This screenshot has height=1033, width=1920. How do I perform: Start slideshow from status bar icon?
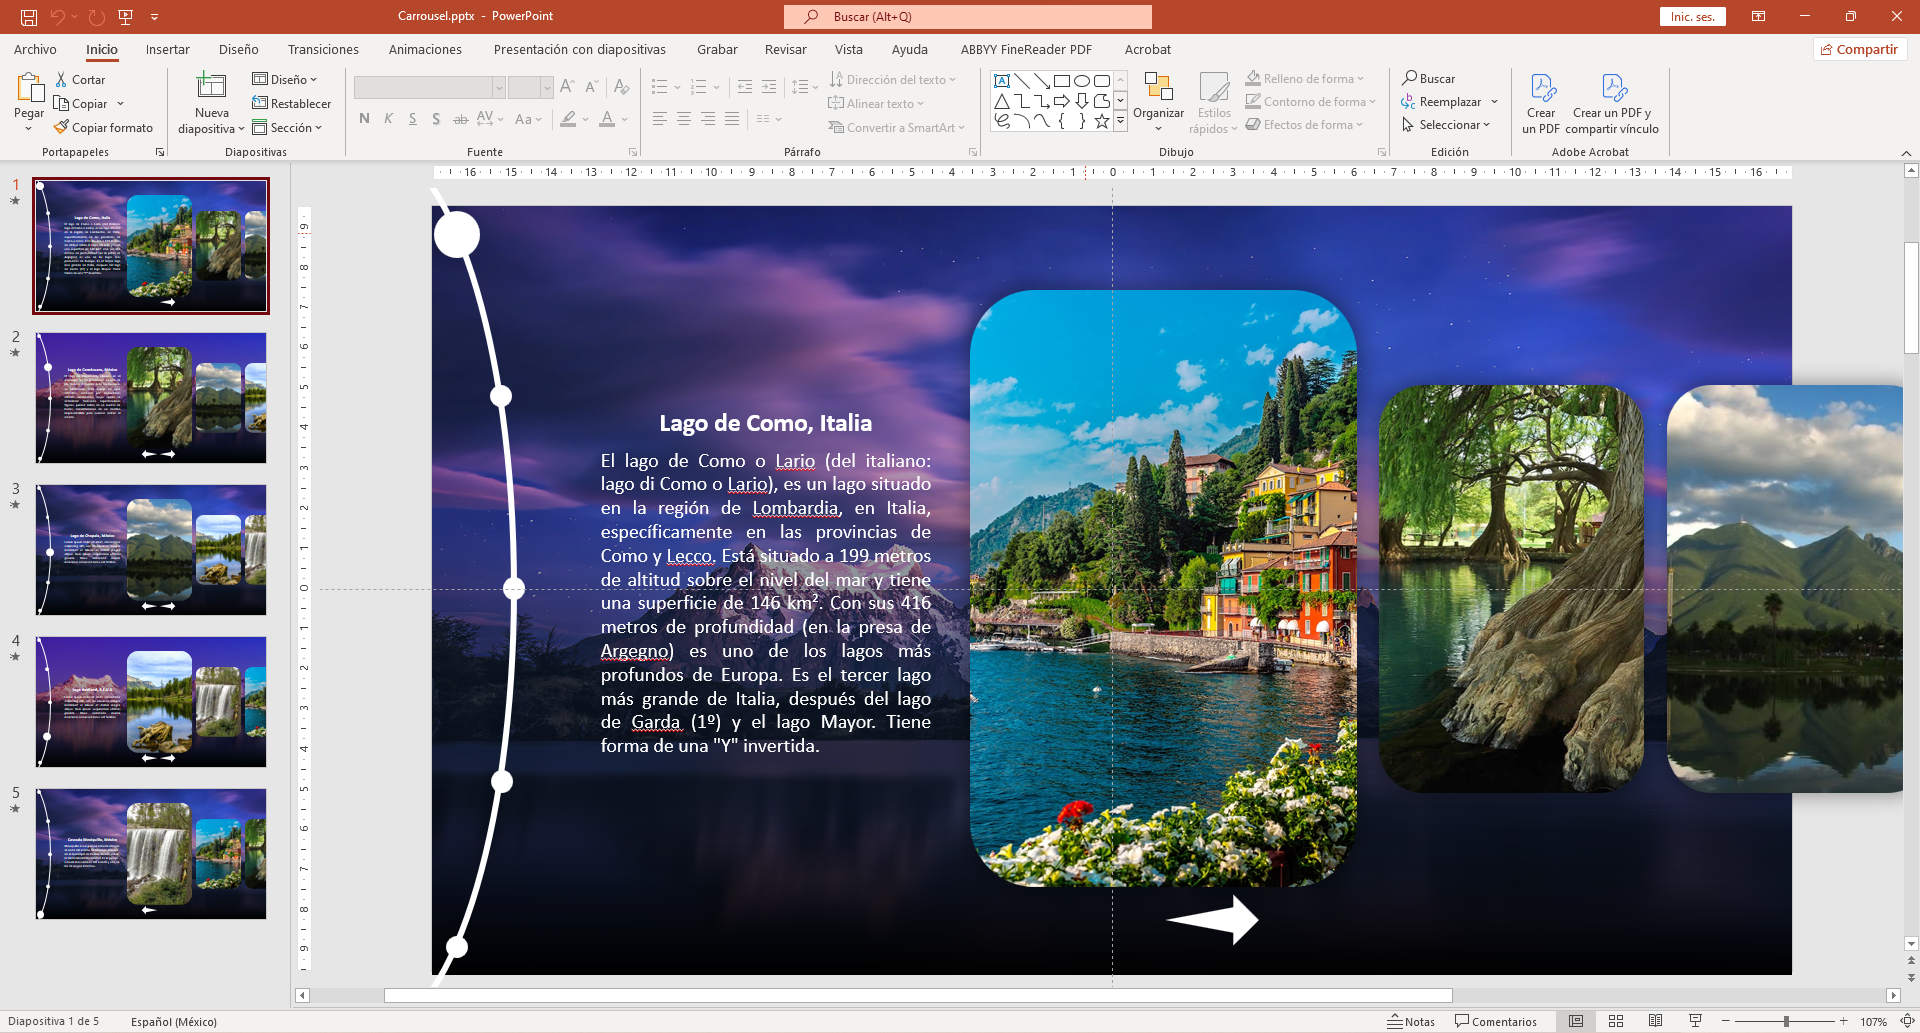[1695, 1021]
